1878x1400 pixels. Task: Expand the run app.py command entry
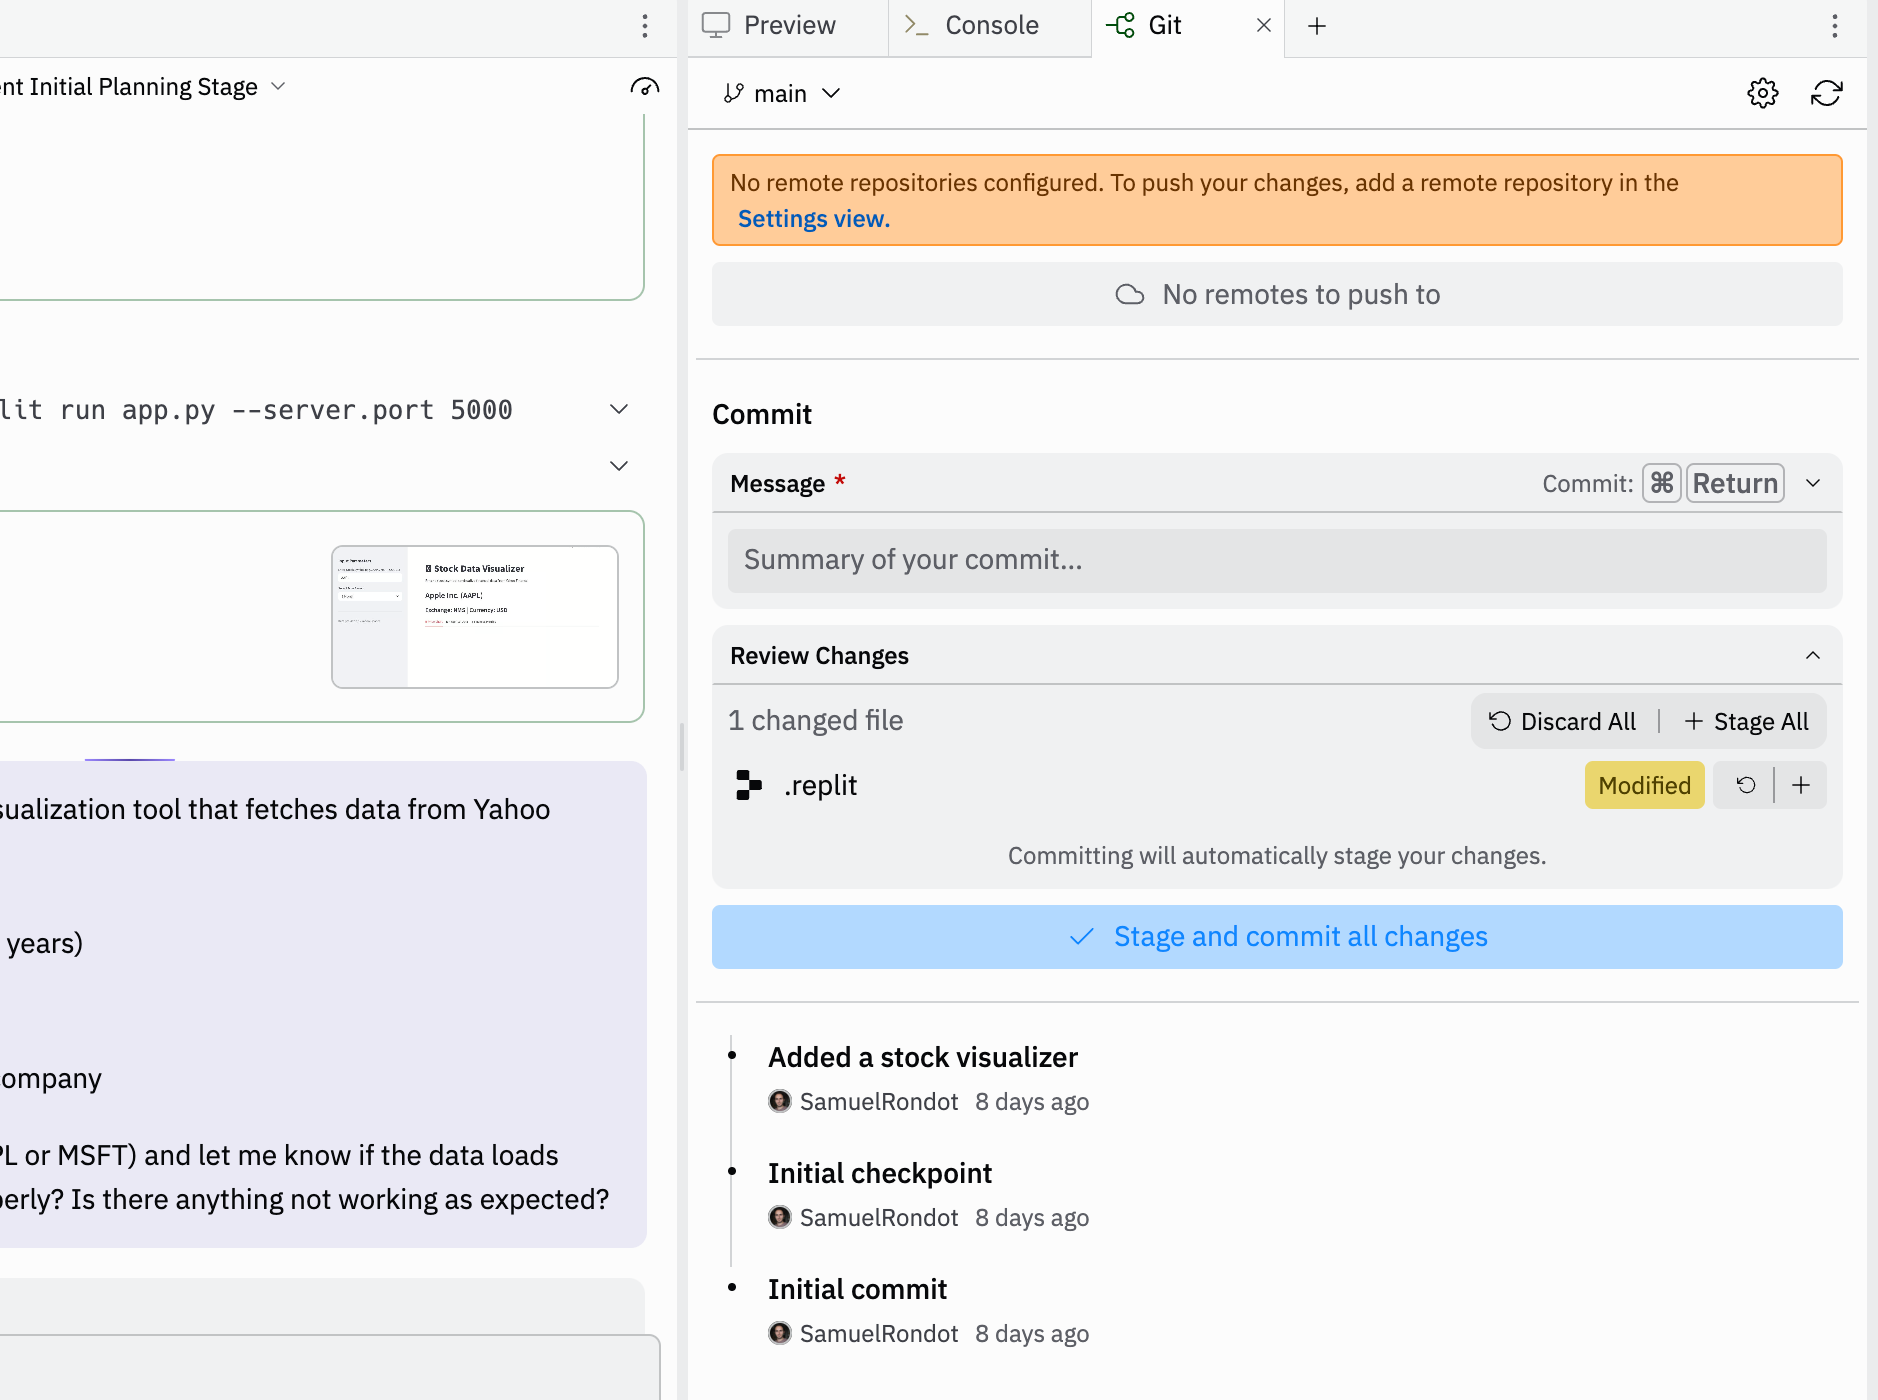619,409
